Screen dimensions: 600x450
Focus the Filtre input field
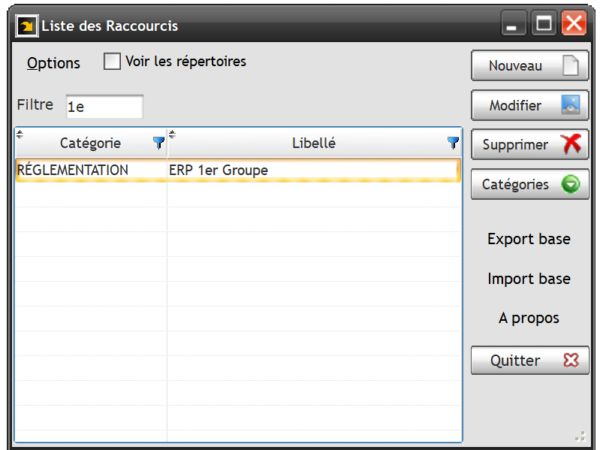[104, 106]
